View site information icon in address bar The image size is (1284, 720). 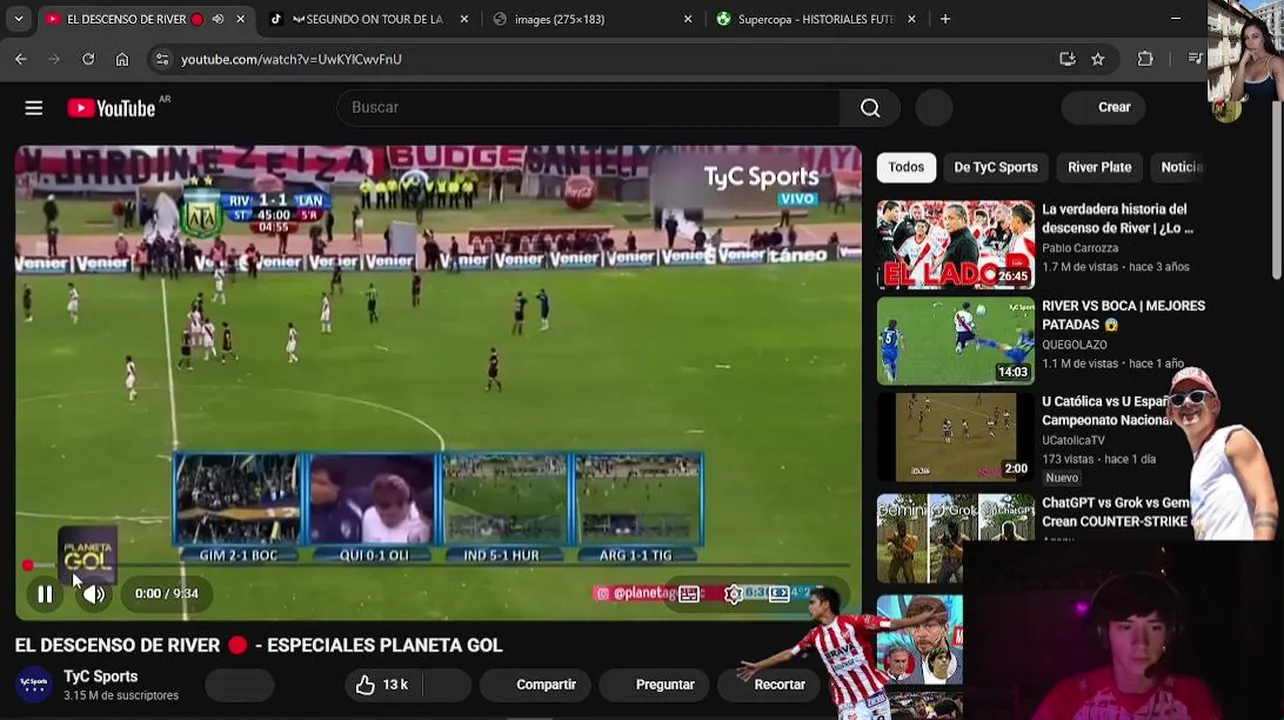pyautogui.click(x=162, y=59)
